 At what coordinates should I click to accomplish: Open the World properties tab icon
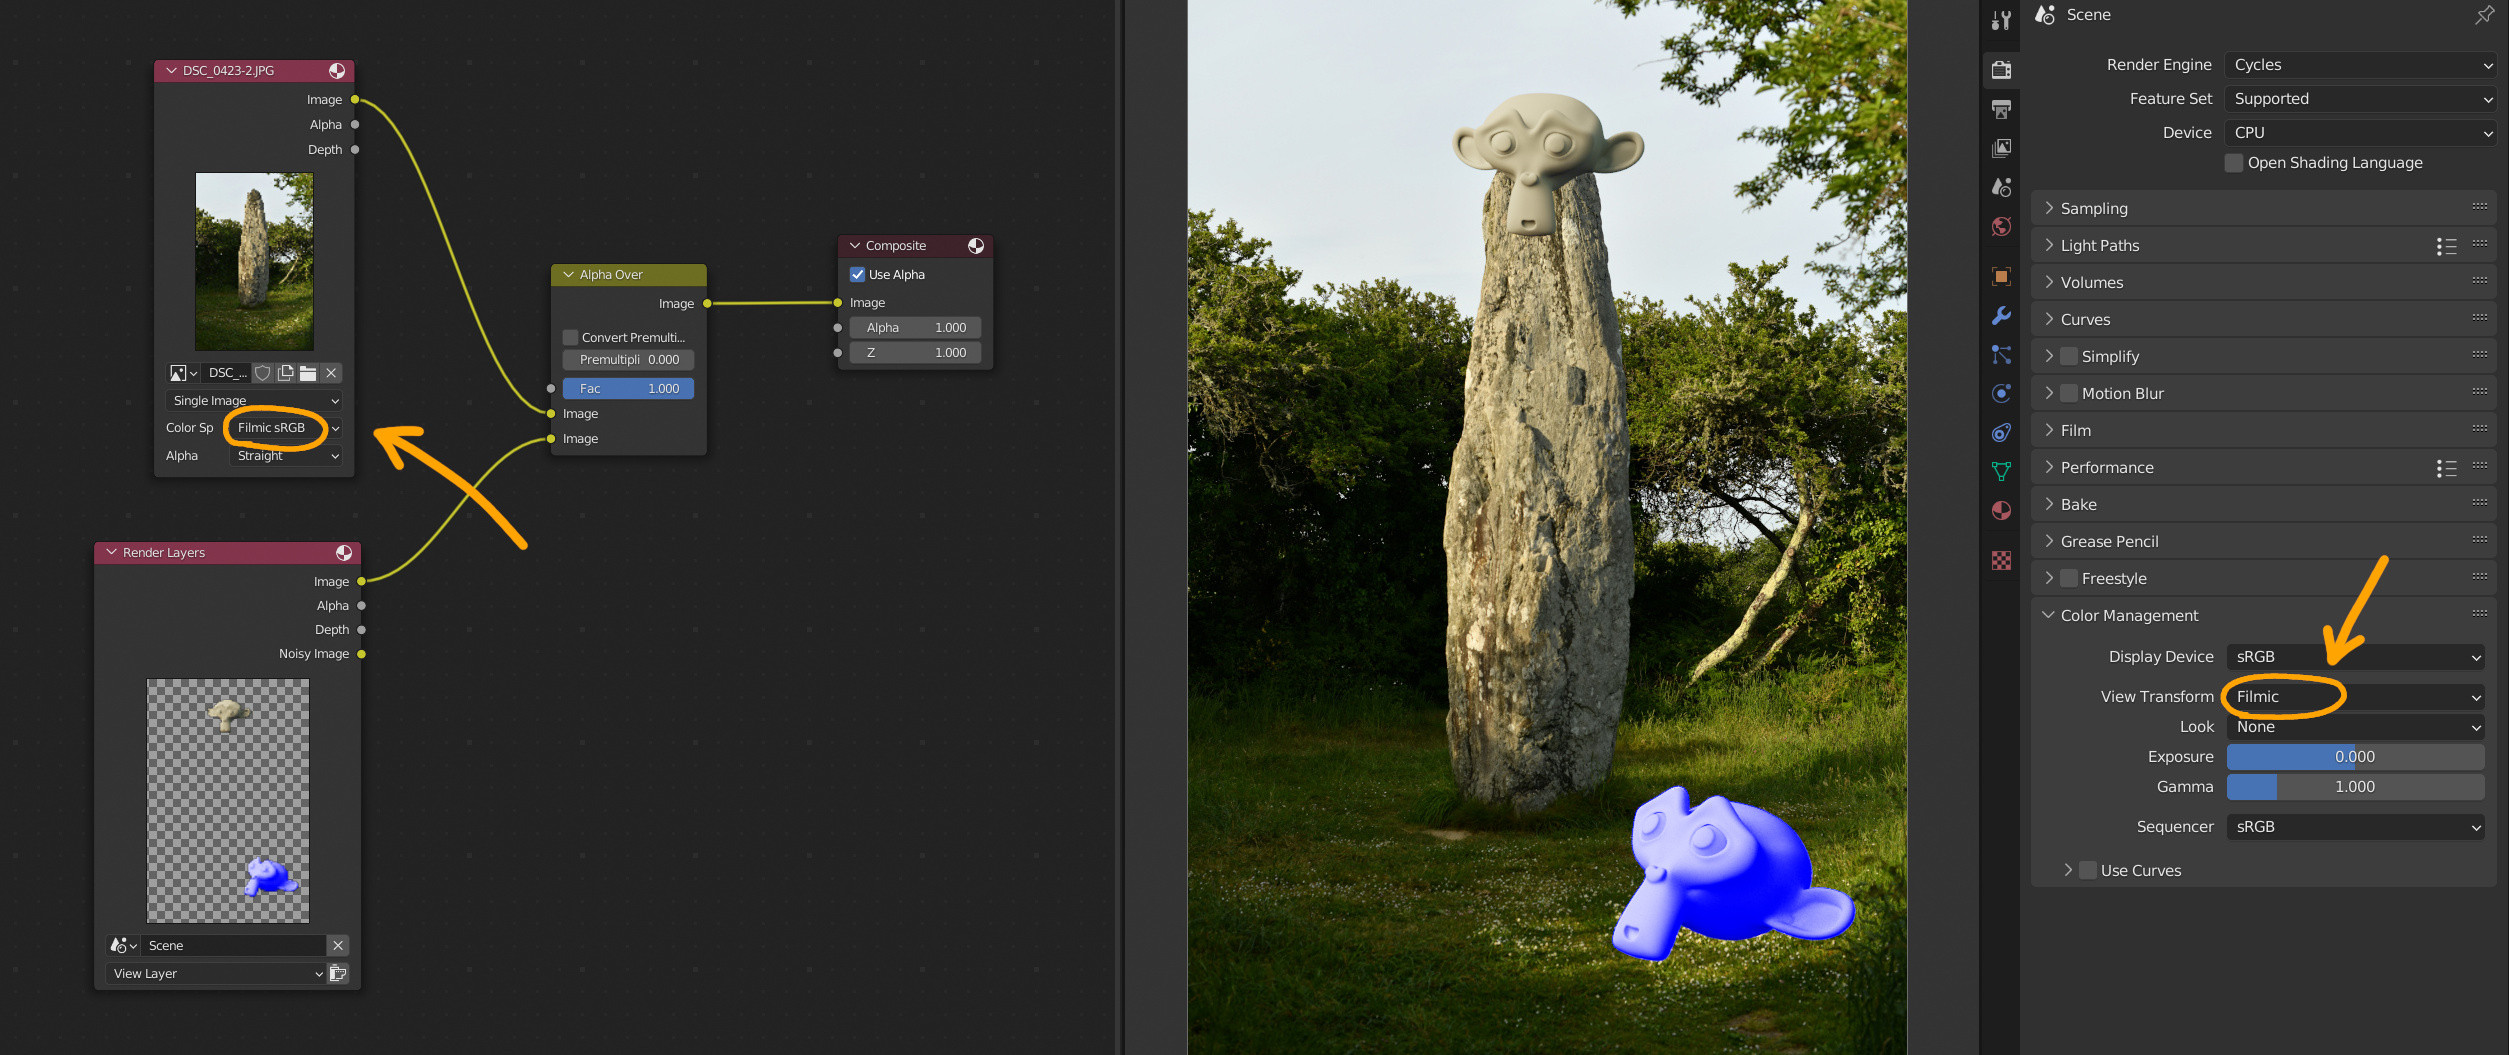pos(2001,226)
